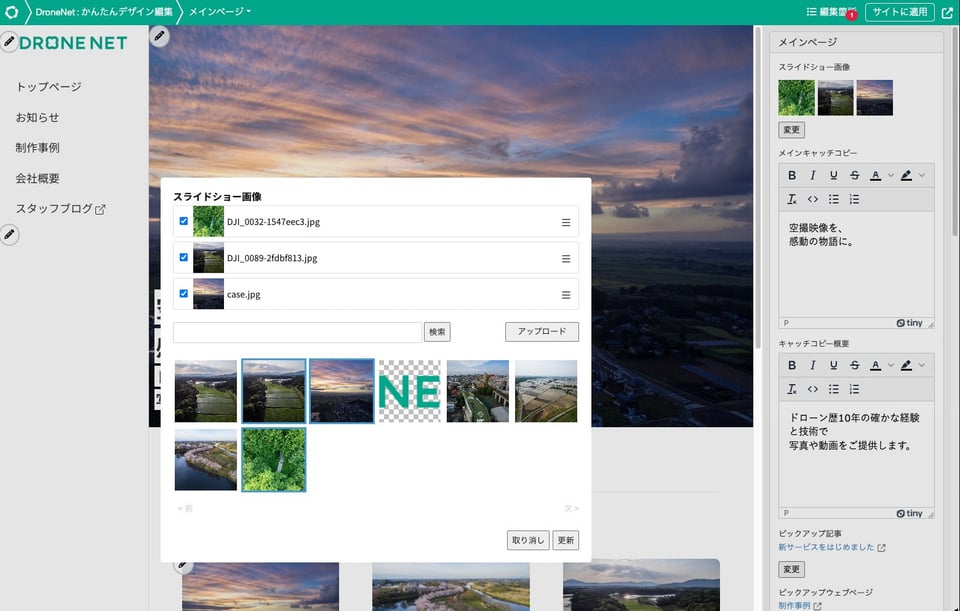The height and width of the screenshot is (611, 960).
Task: Insert bullet list in catch copy summary editor
Action: 833,389
